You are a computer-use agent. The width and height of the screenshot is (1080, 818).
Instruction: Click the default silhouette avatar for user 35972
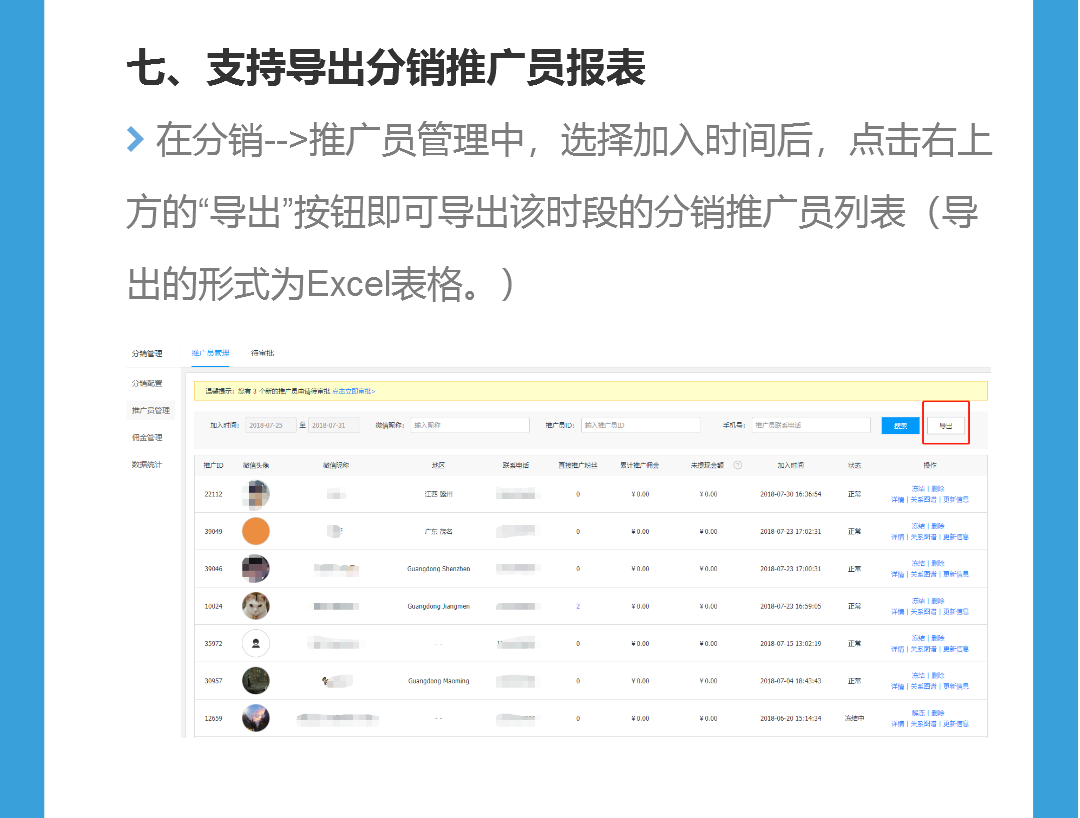[x=256, y=643]
